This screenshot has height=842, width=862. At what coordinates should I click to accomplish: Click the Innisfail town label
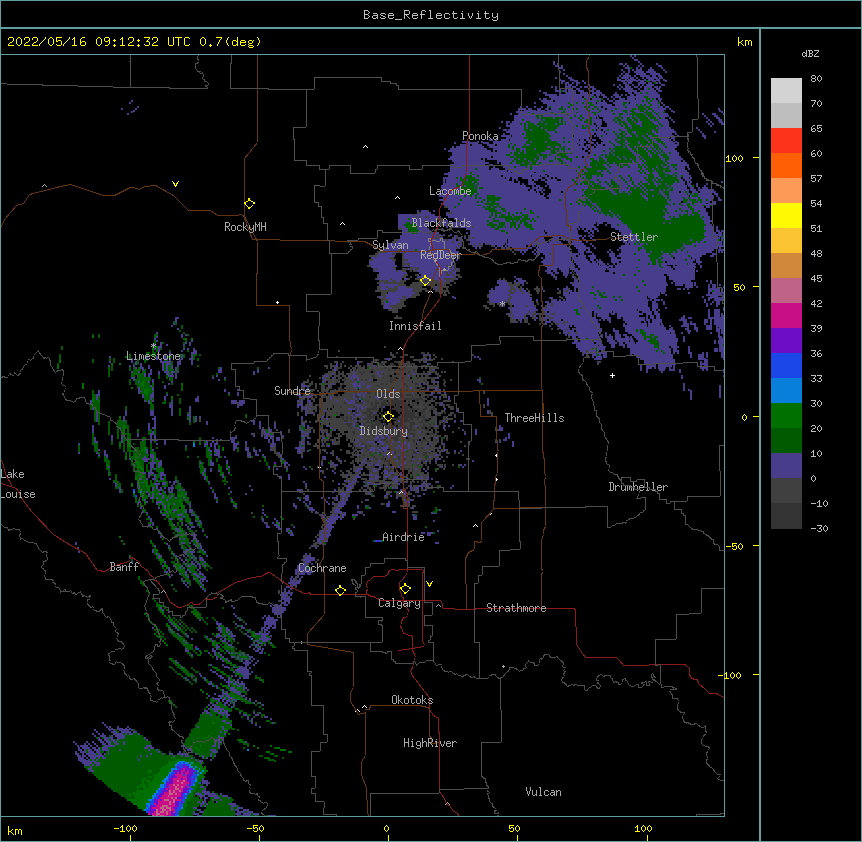point(415,326)
